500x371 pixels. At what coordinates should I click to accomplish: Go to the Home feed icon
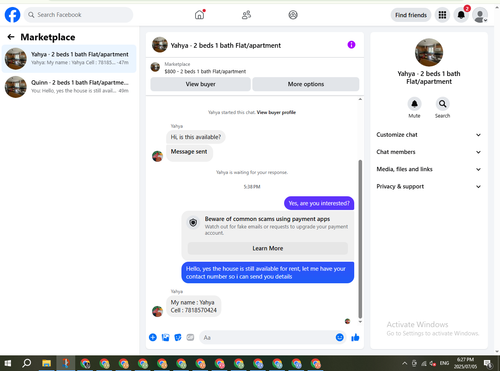(x=199, y=15)
